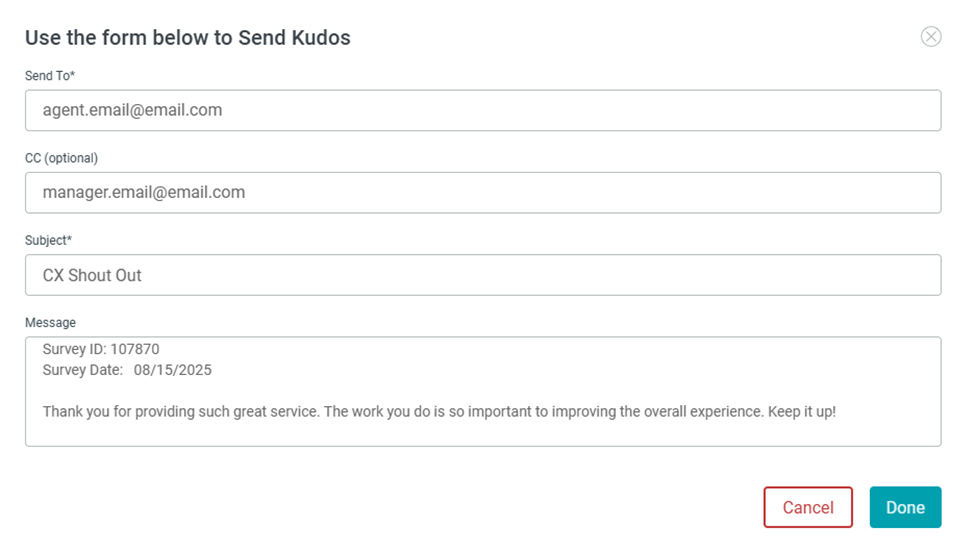Click the "Subject*" field label
The width and height of the screenshot is (975, 552).
click(x=48, y=240)
